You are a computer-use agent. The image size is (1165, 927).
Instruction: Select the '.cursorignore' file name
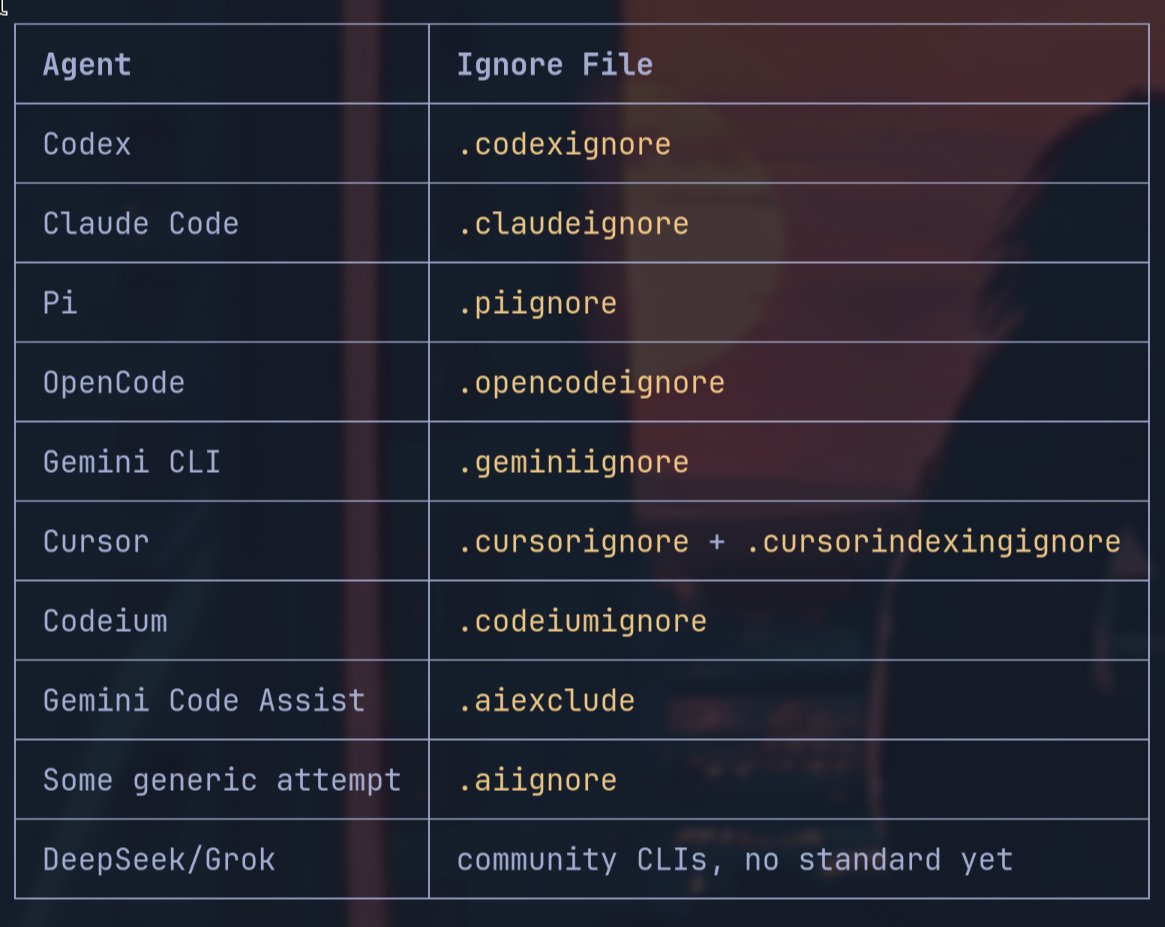click(574, 542)
